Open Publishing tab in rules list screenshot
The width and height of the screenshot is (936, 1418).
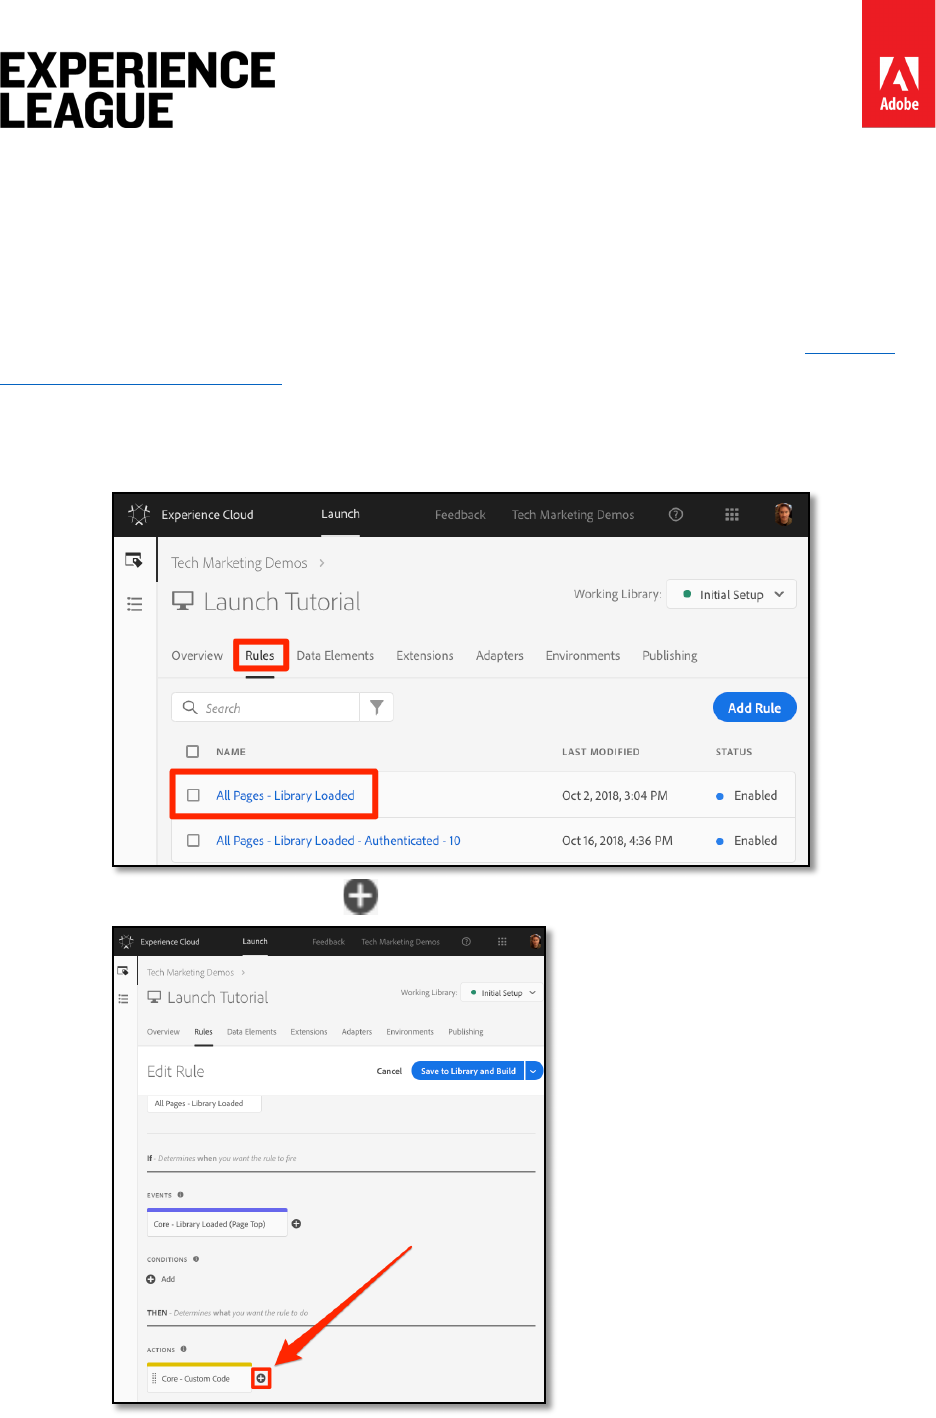[670, 656]
